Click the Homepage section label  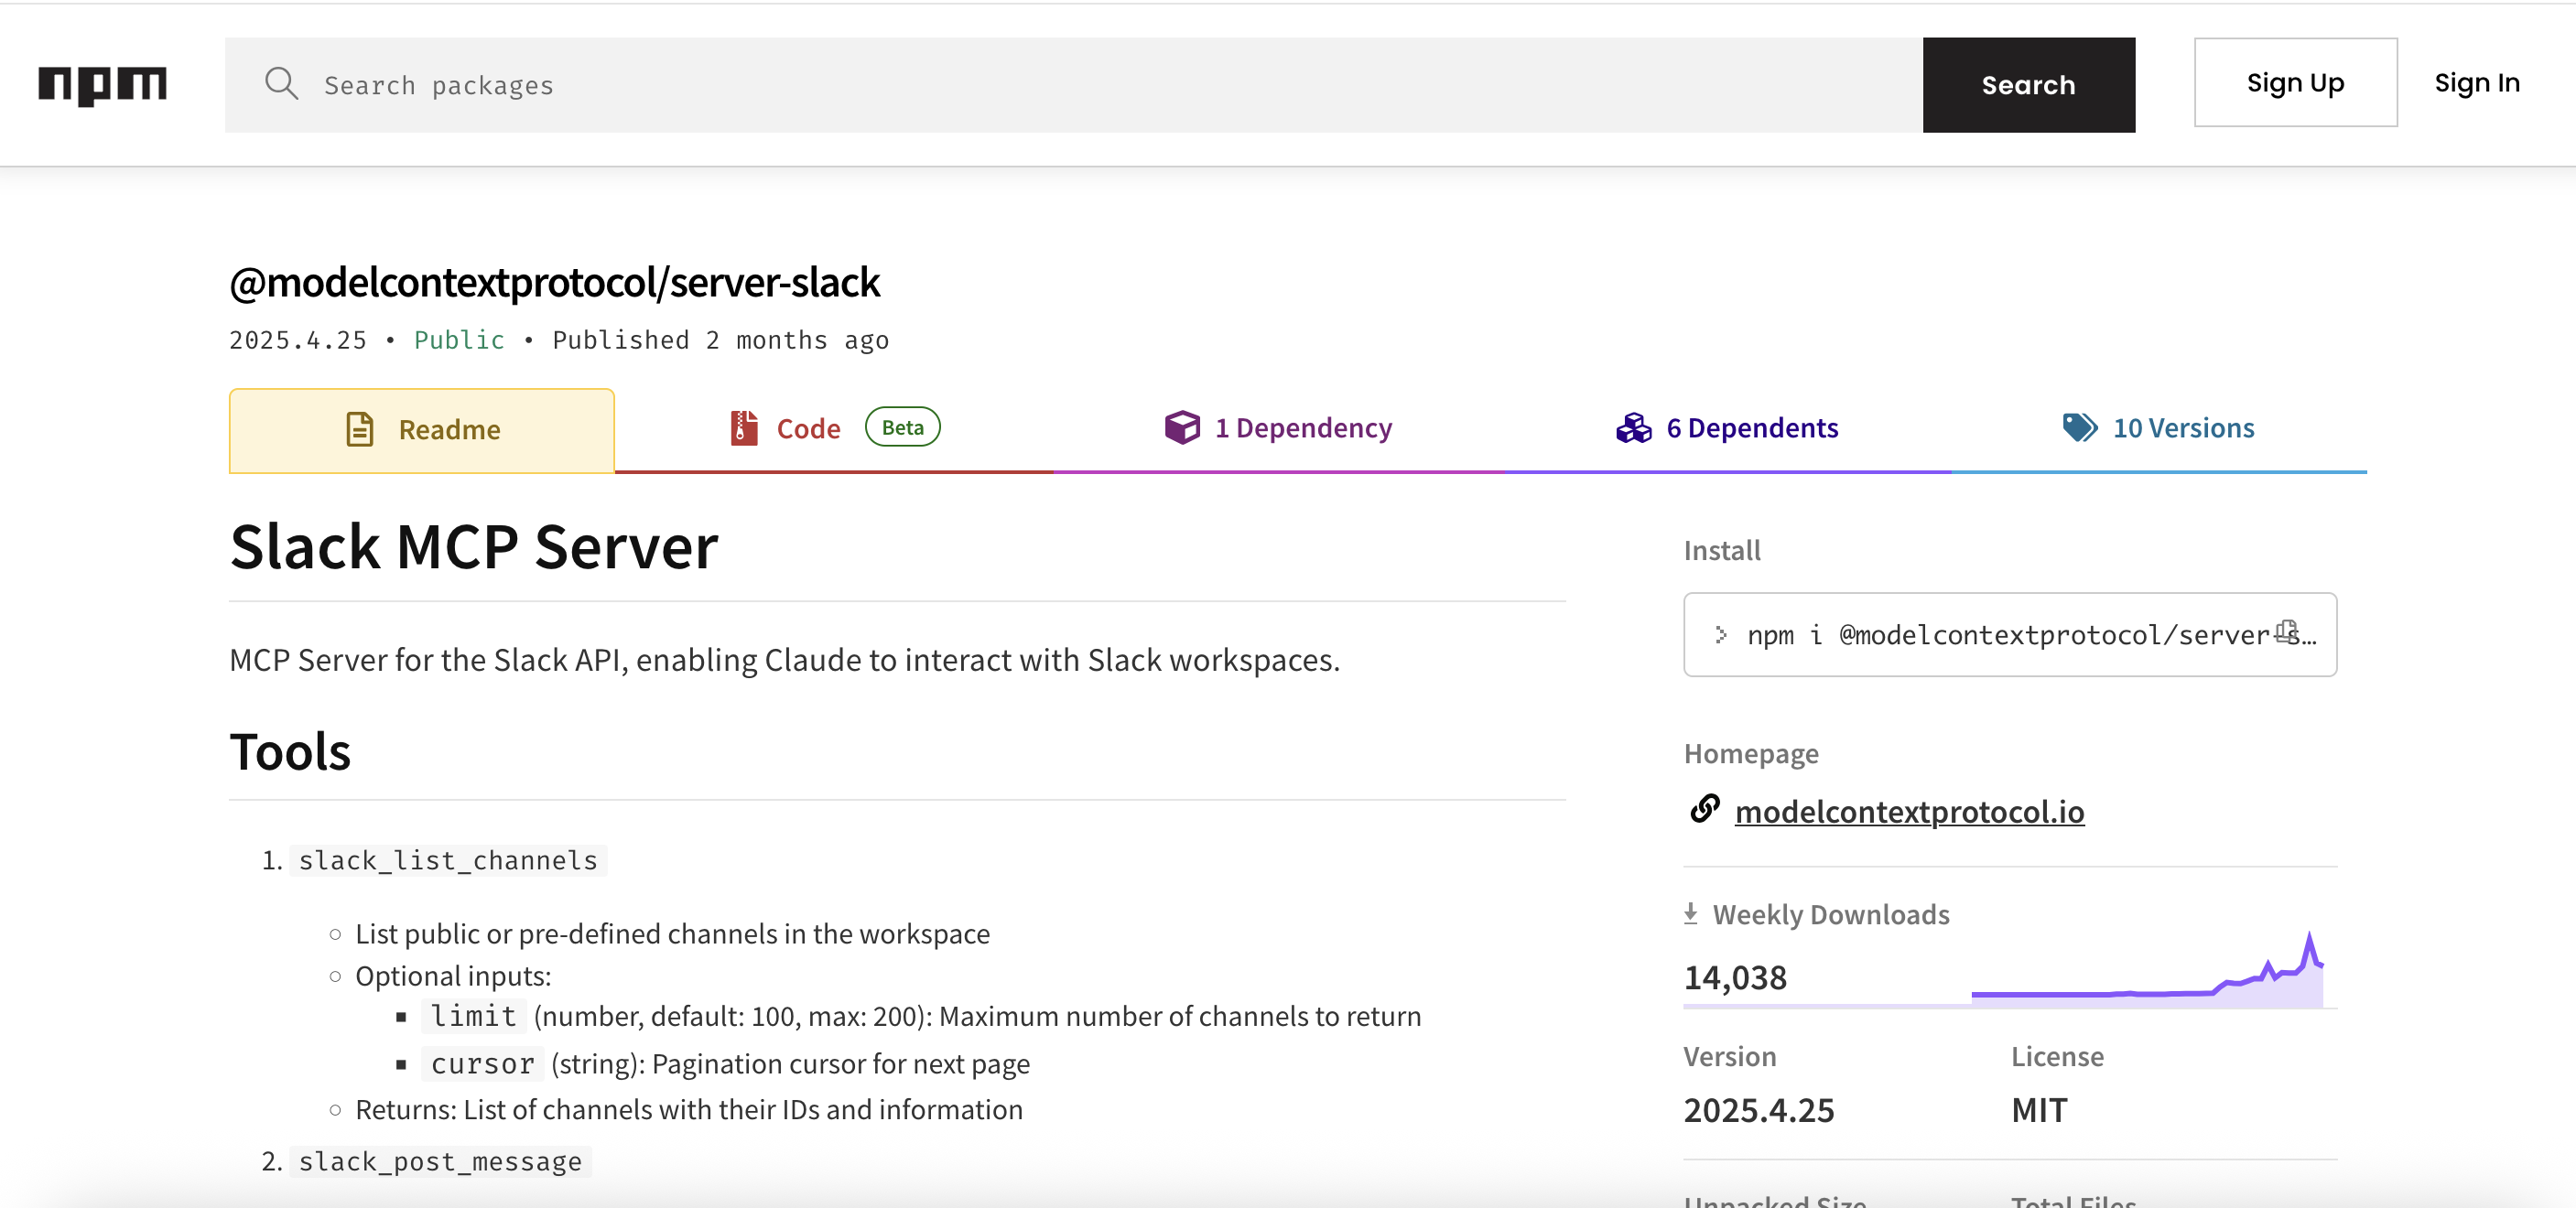(x=1751, y=753)
